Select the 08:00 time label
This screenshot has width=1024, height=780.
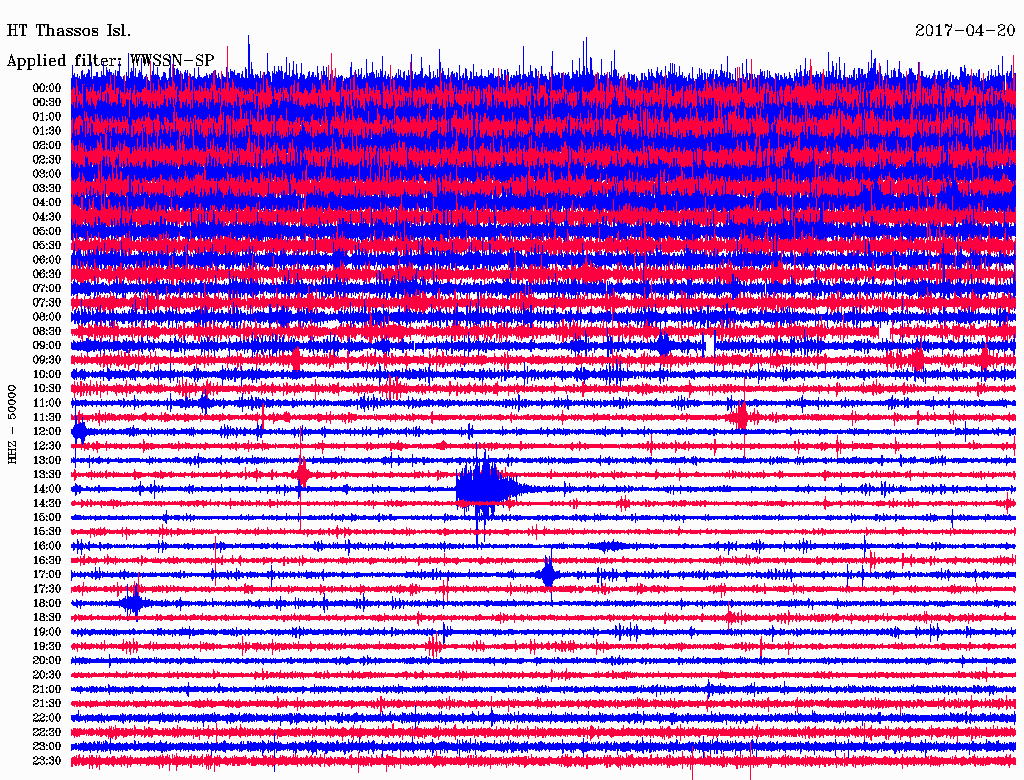(46, 317)
